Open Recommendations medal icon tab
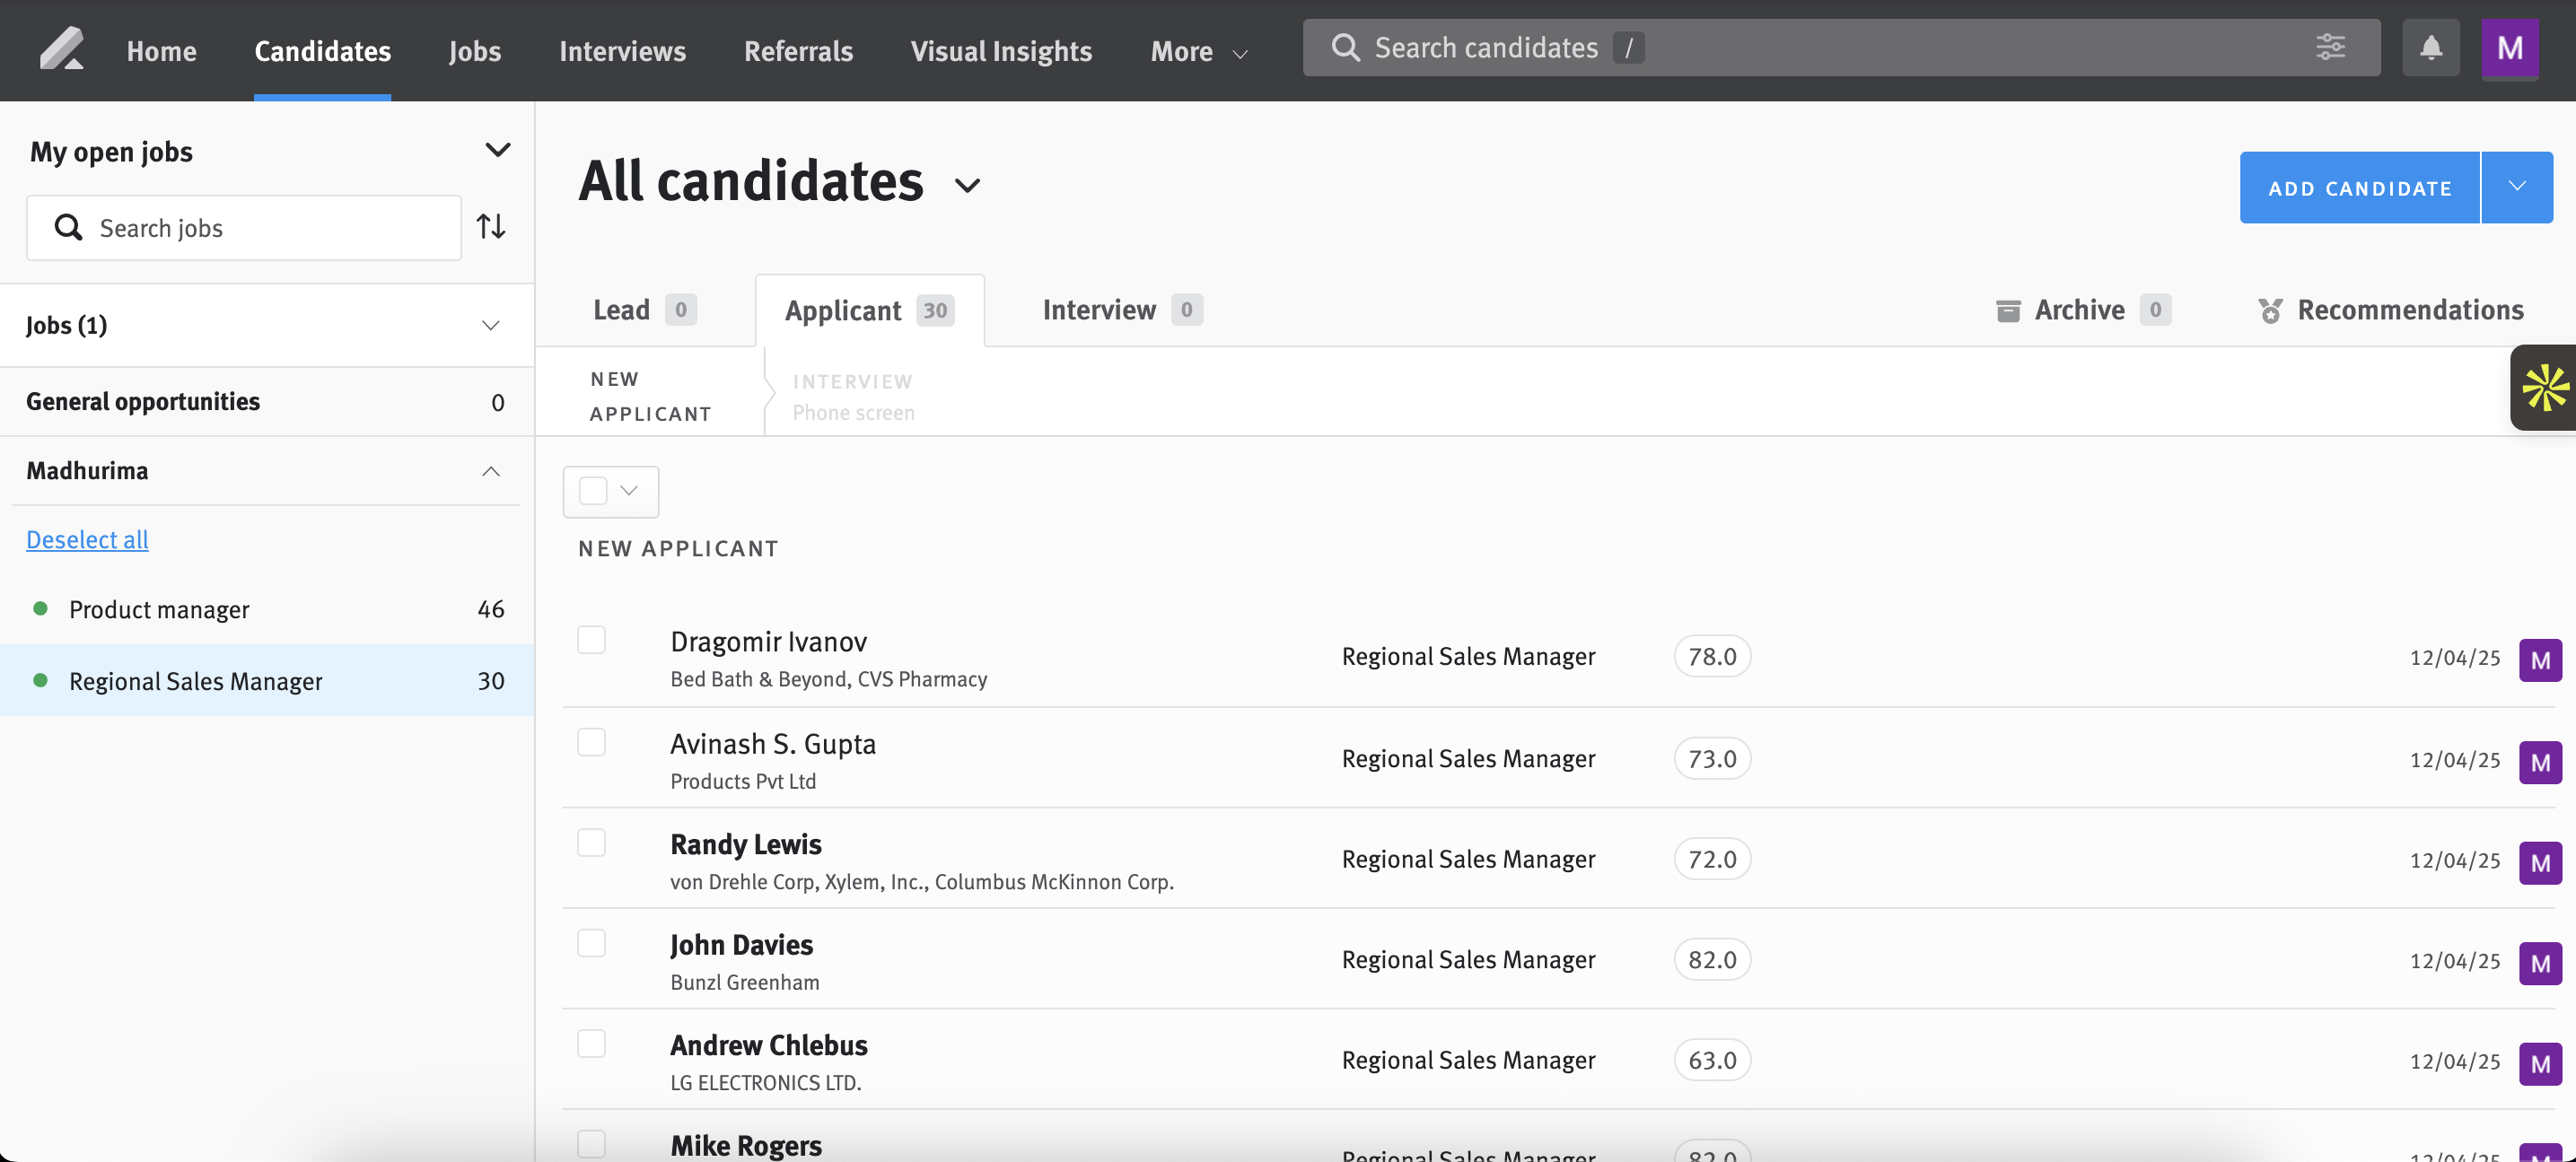 pyautogui.click(x=2270, y=310)
